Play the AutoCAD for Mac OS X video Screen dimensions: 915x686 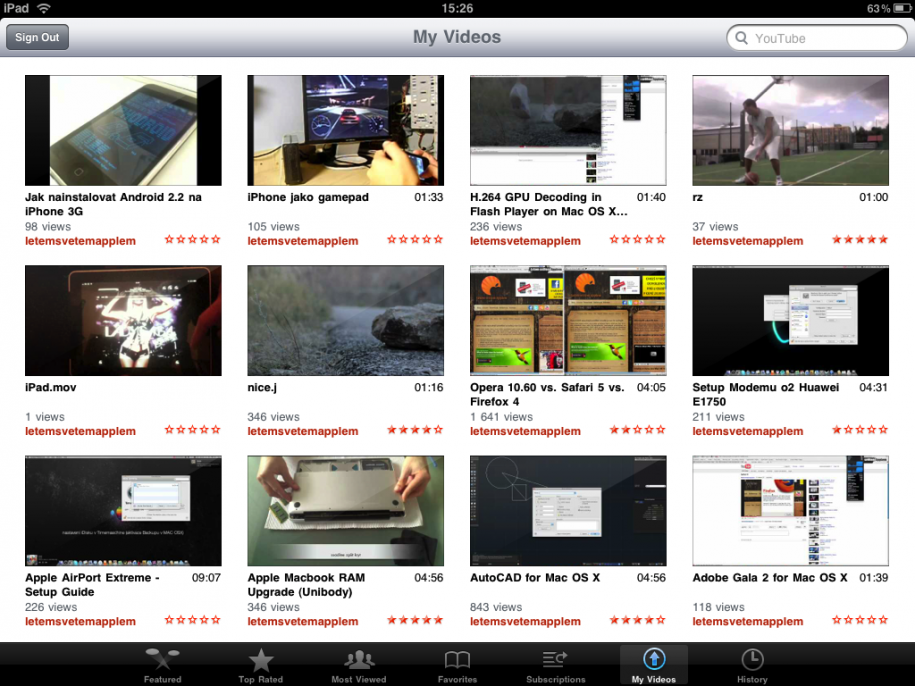click(x=567, y=510)
